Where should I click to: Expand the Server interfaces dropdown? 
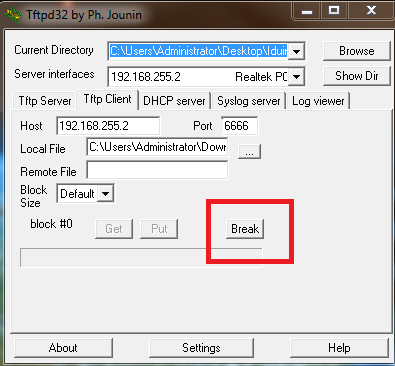tap(296, 77)
